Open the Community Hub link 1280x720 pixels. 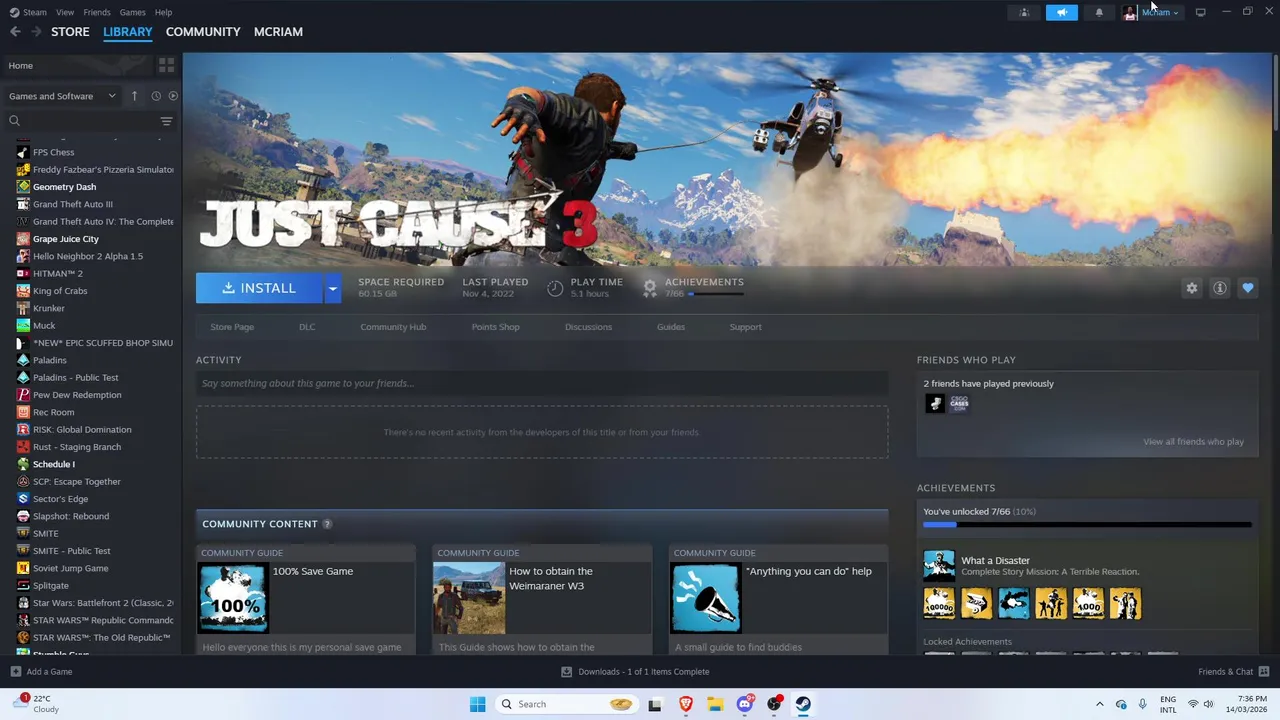coord(393,327)
